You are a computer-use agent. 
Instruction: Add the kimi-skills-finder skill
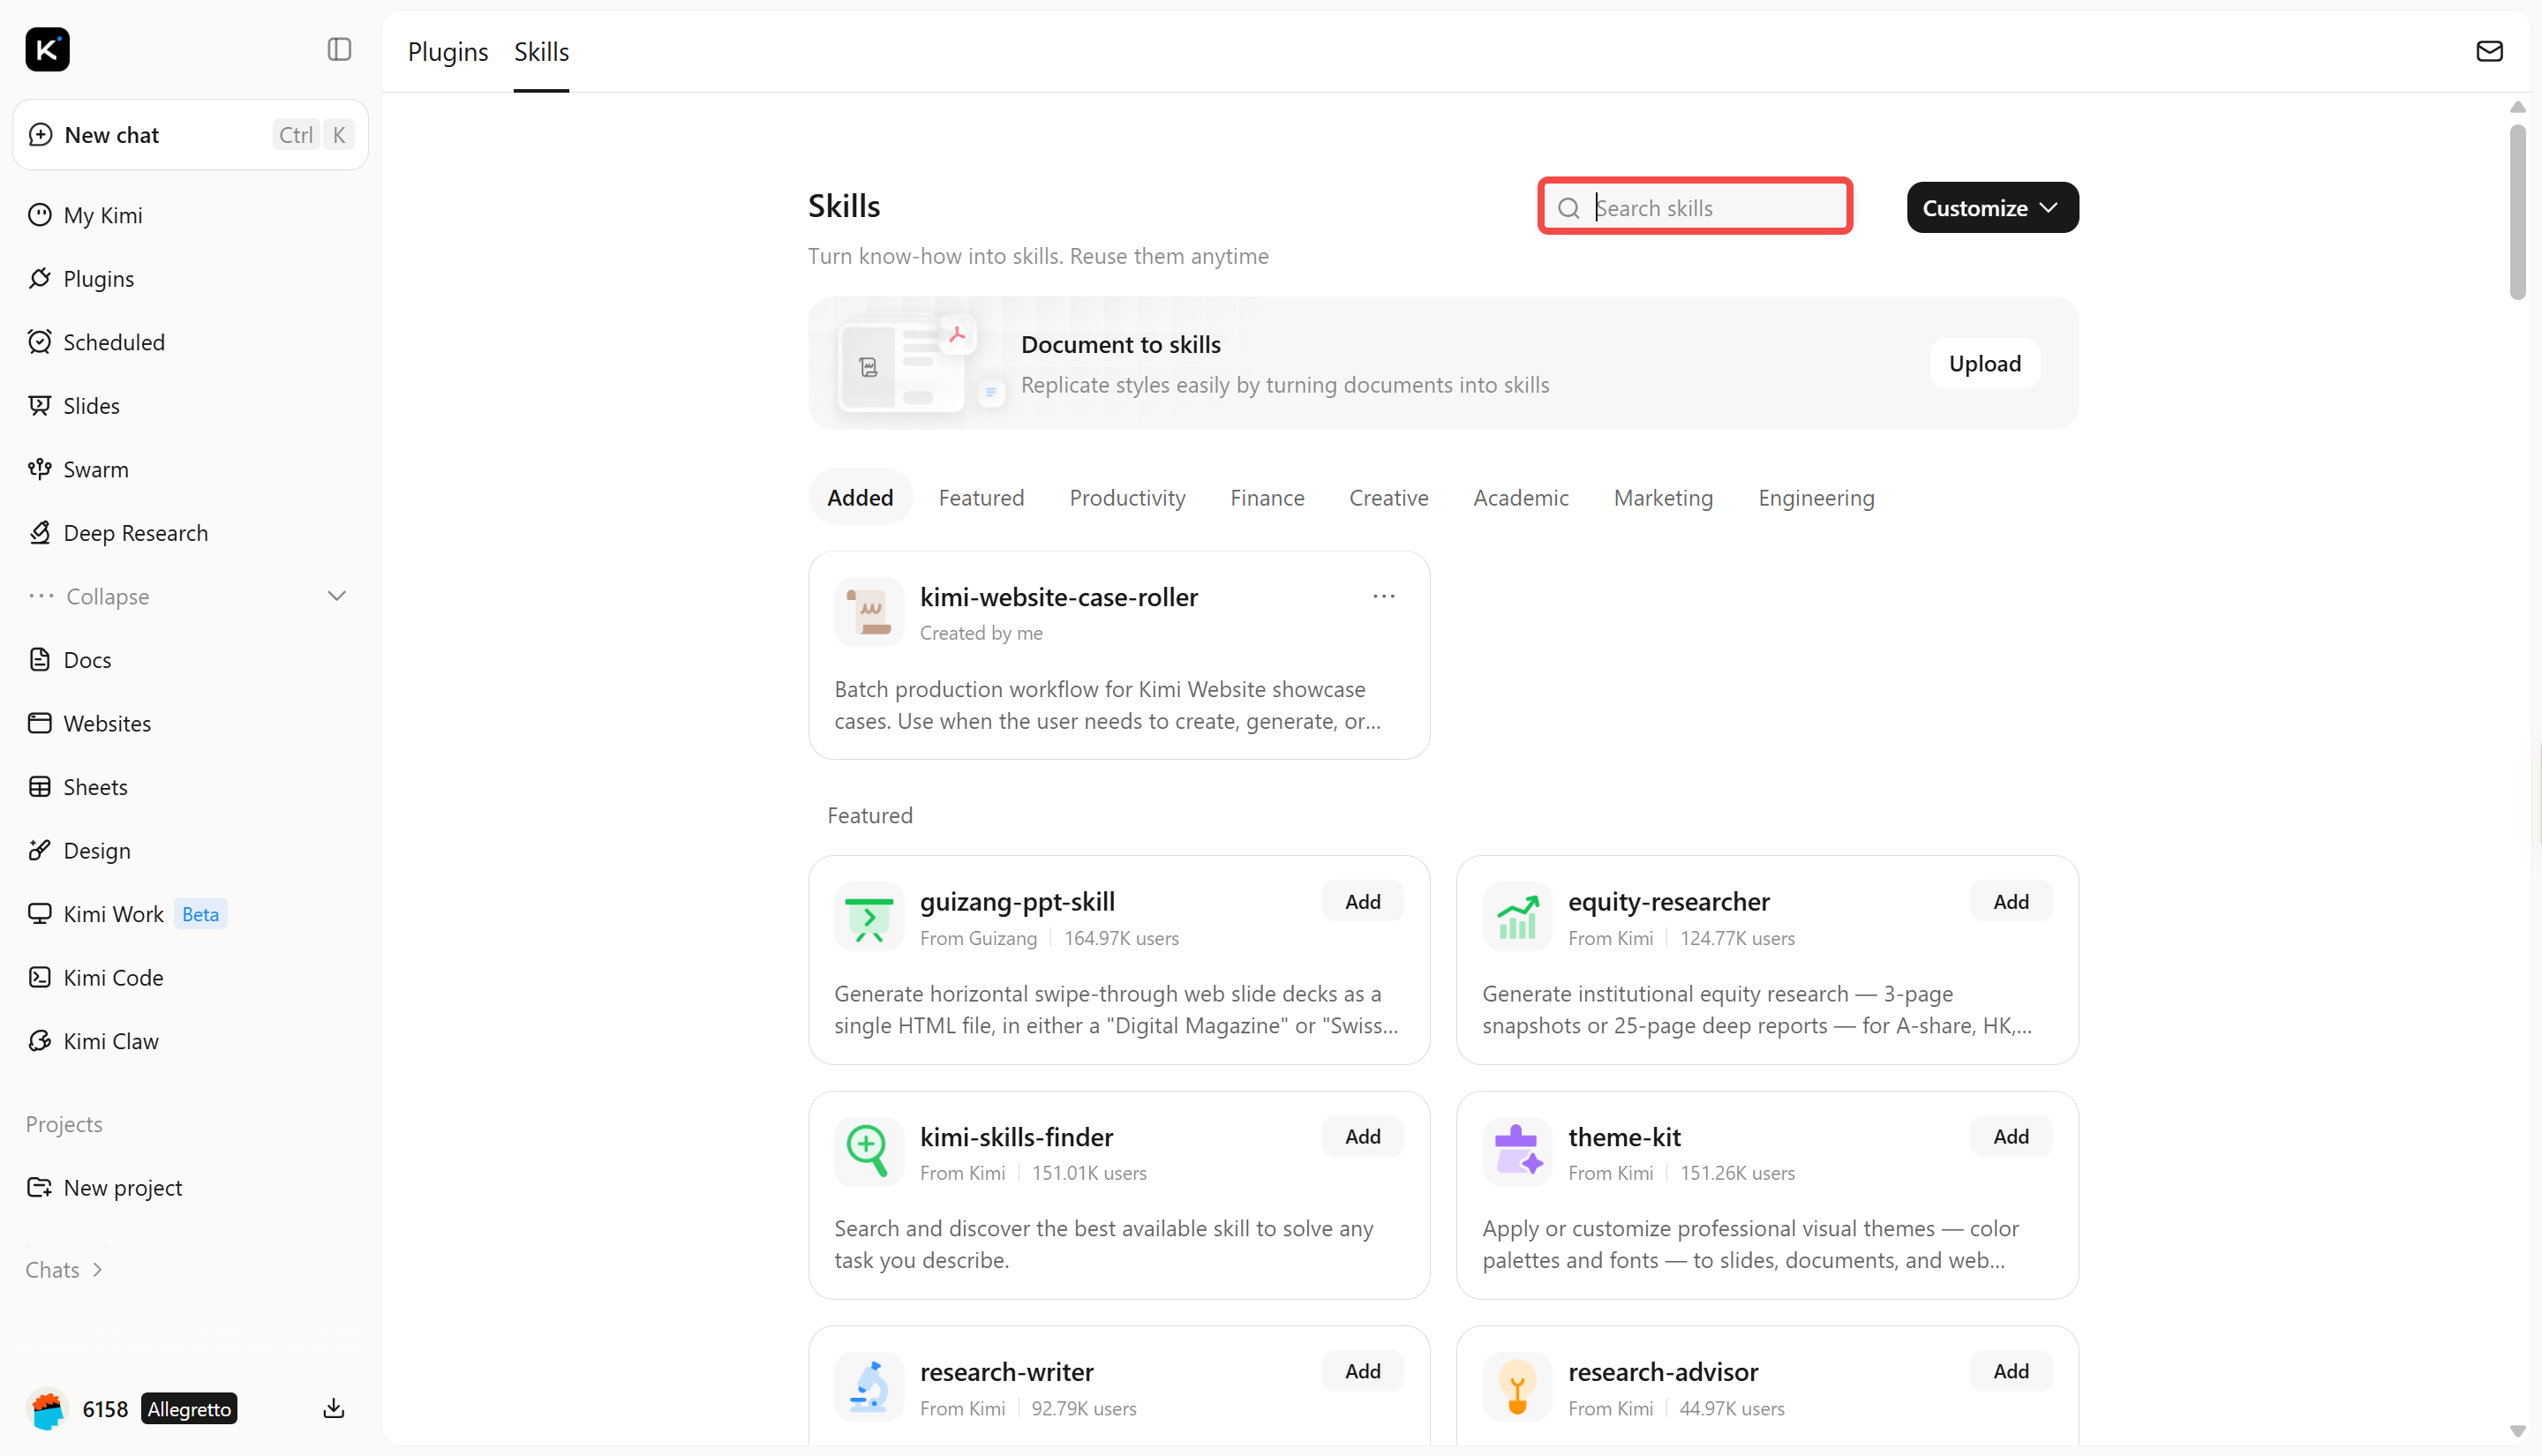[1362, 1137]
